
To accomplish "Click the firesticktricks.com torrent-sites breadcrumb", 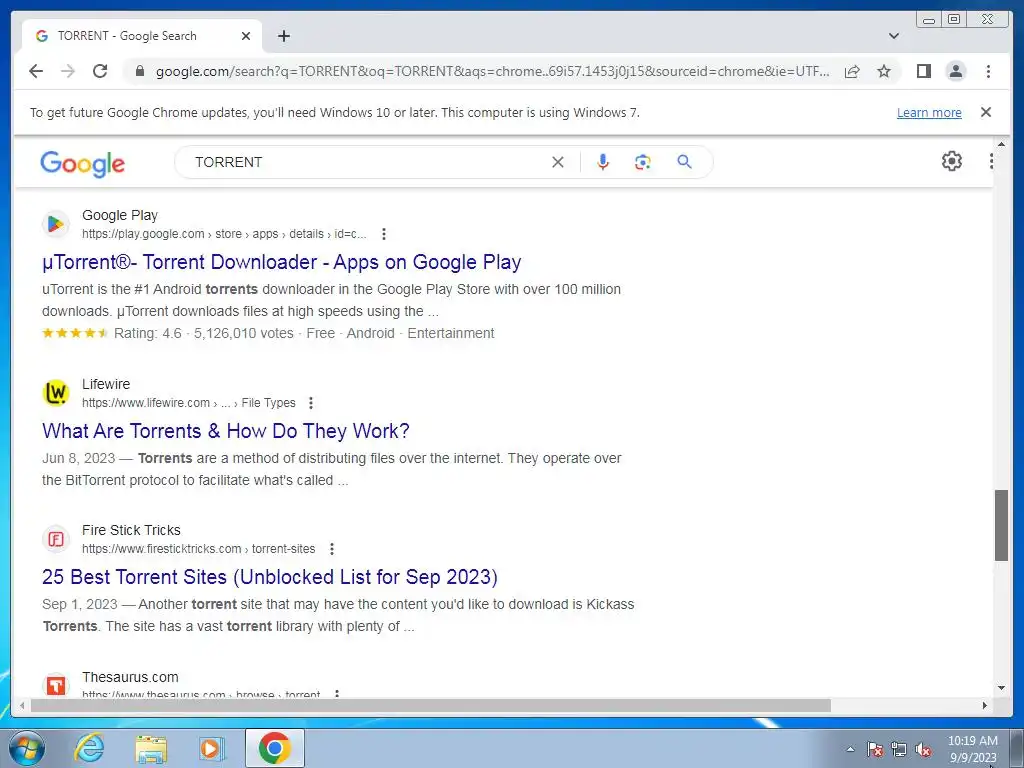I will tap(199, 549).
